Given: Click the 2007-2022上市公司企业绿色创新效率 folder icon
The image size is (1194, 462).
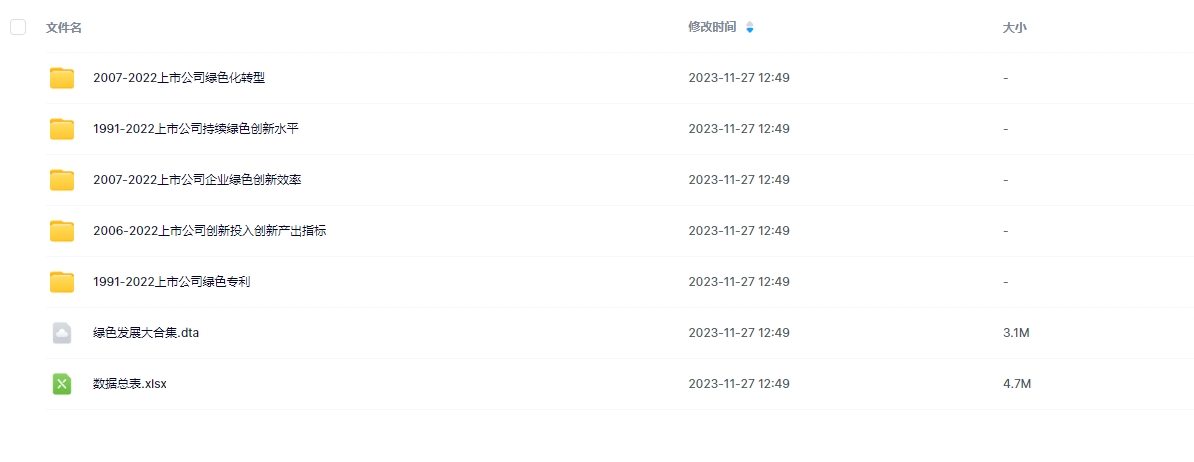Looking at the screenshot, I should point(62,180).
